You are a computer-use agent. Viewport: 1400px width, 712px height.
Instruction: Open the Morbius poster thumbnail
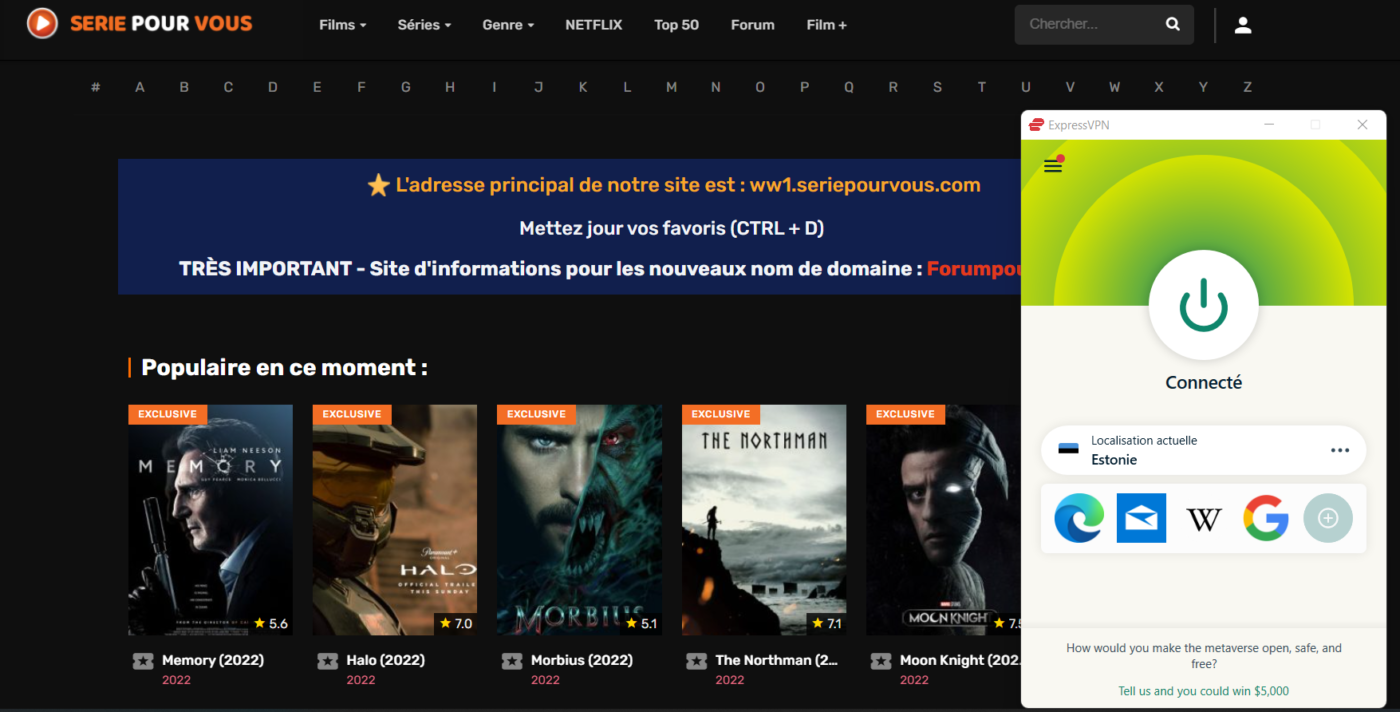point(579,520)
